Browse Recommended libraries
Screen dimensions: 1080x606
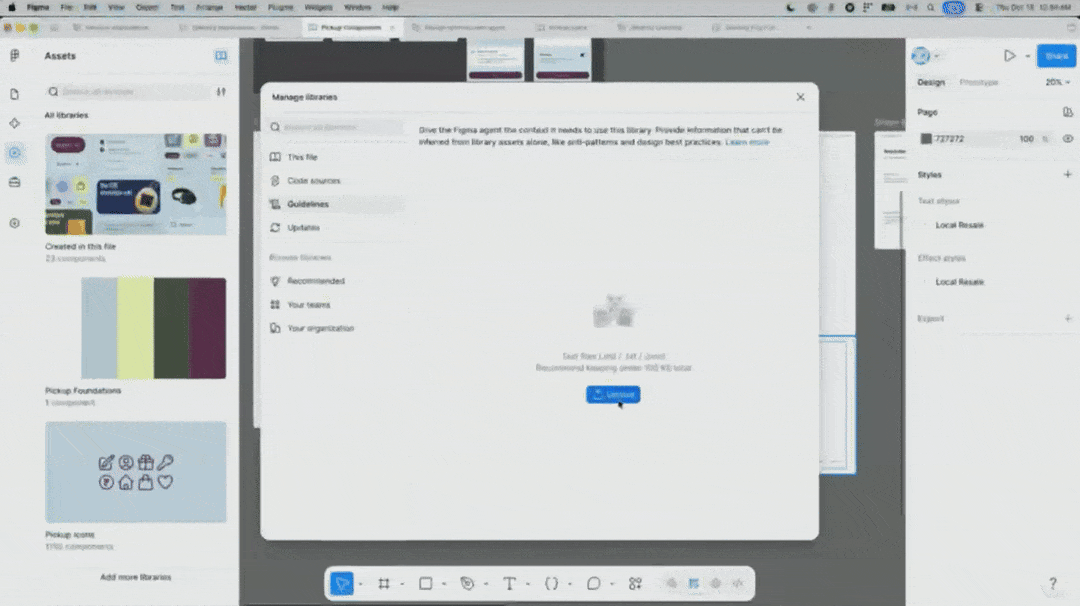tap(336, 281)
